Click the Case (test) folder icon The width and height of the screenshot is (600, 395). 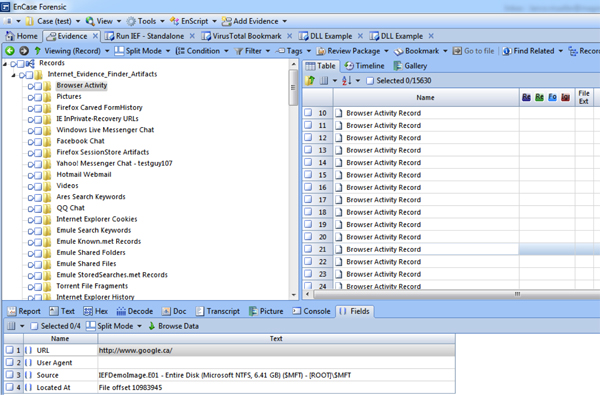point(30,21)
